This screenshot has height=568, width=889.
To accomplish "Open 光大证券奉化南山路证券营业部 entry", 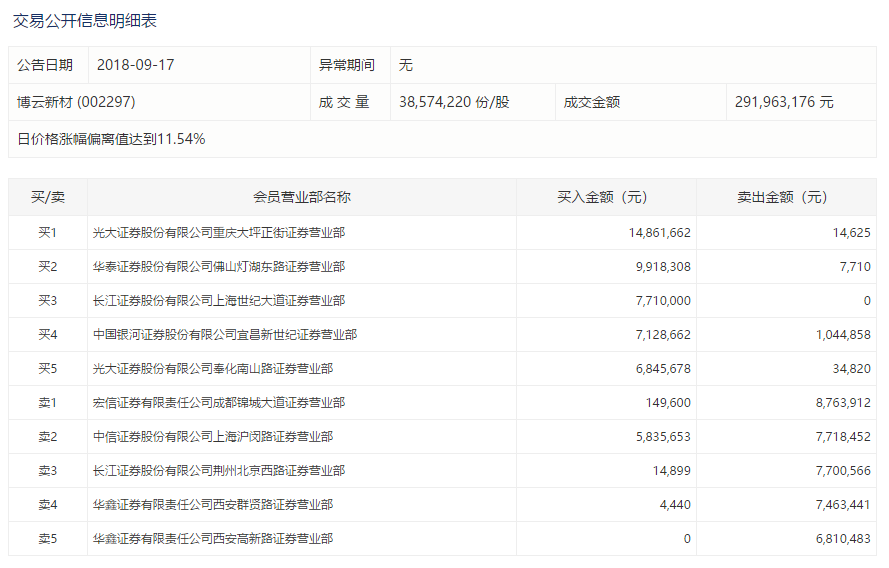I will (213, 369).
